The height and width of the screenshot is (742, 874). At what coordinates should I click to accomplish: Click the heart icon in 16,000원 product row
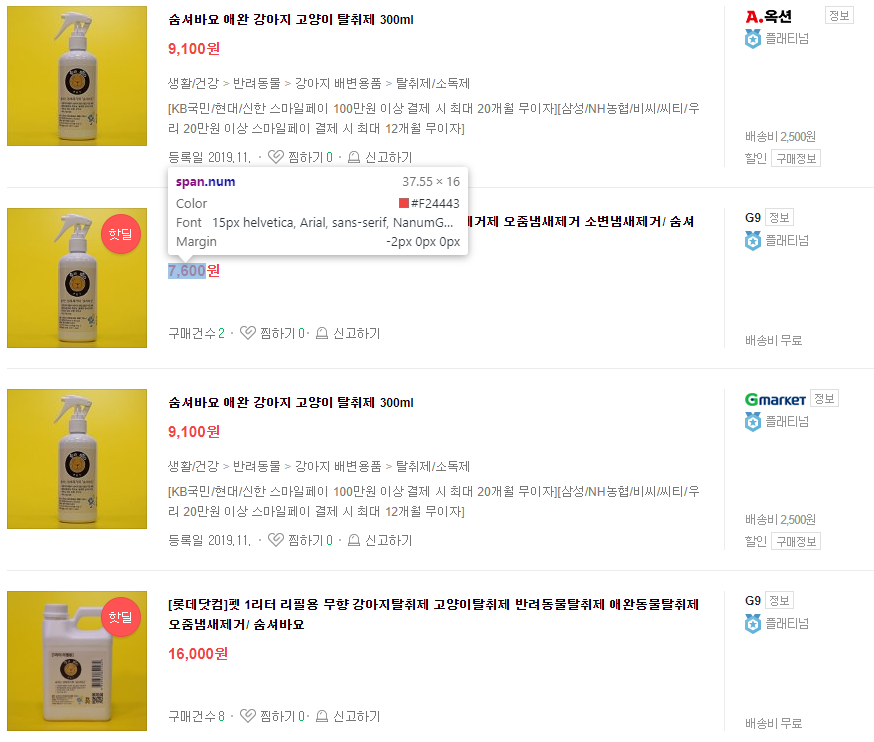[247, 716]
